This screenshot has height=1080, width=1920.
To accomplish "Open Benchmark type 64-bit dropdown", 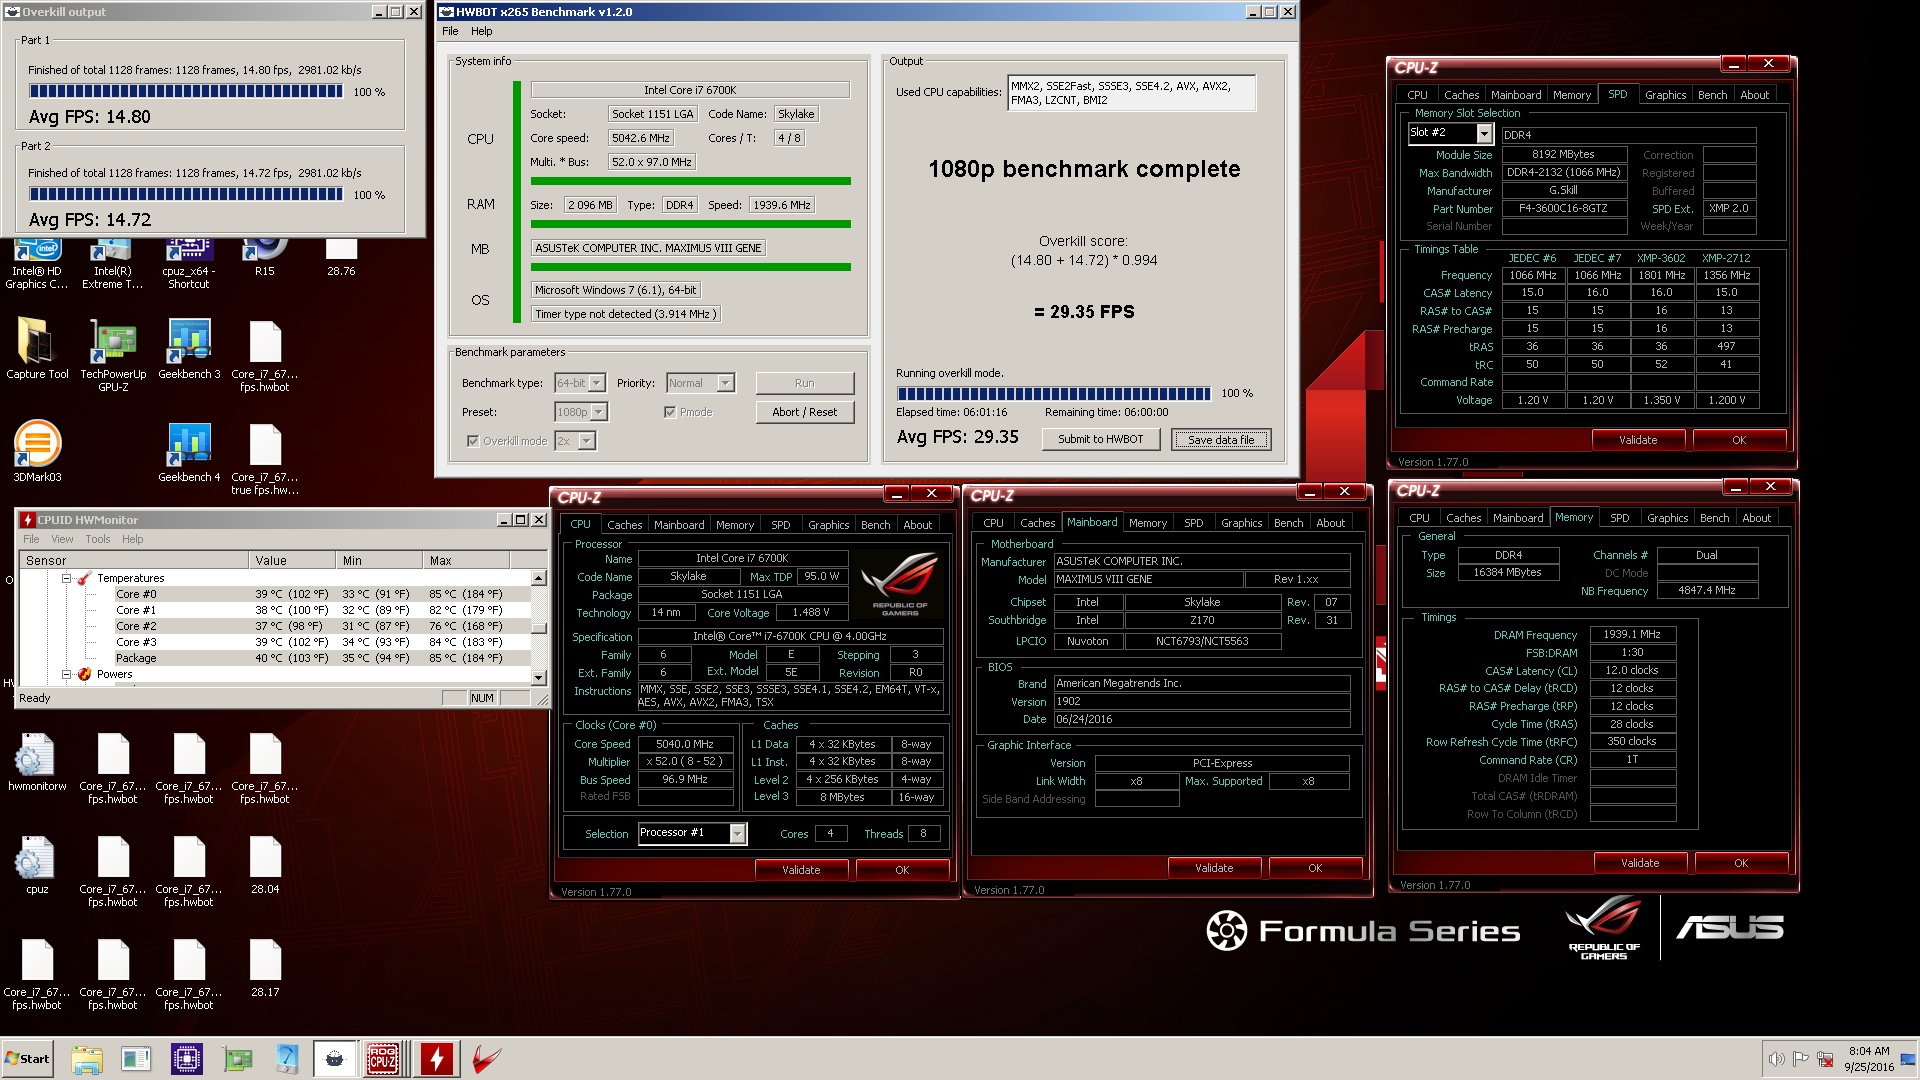I will pyautogui.click(x=597, y=383).
